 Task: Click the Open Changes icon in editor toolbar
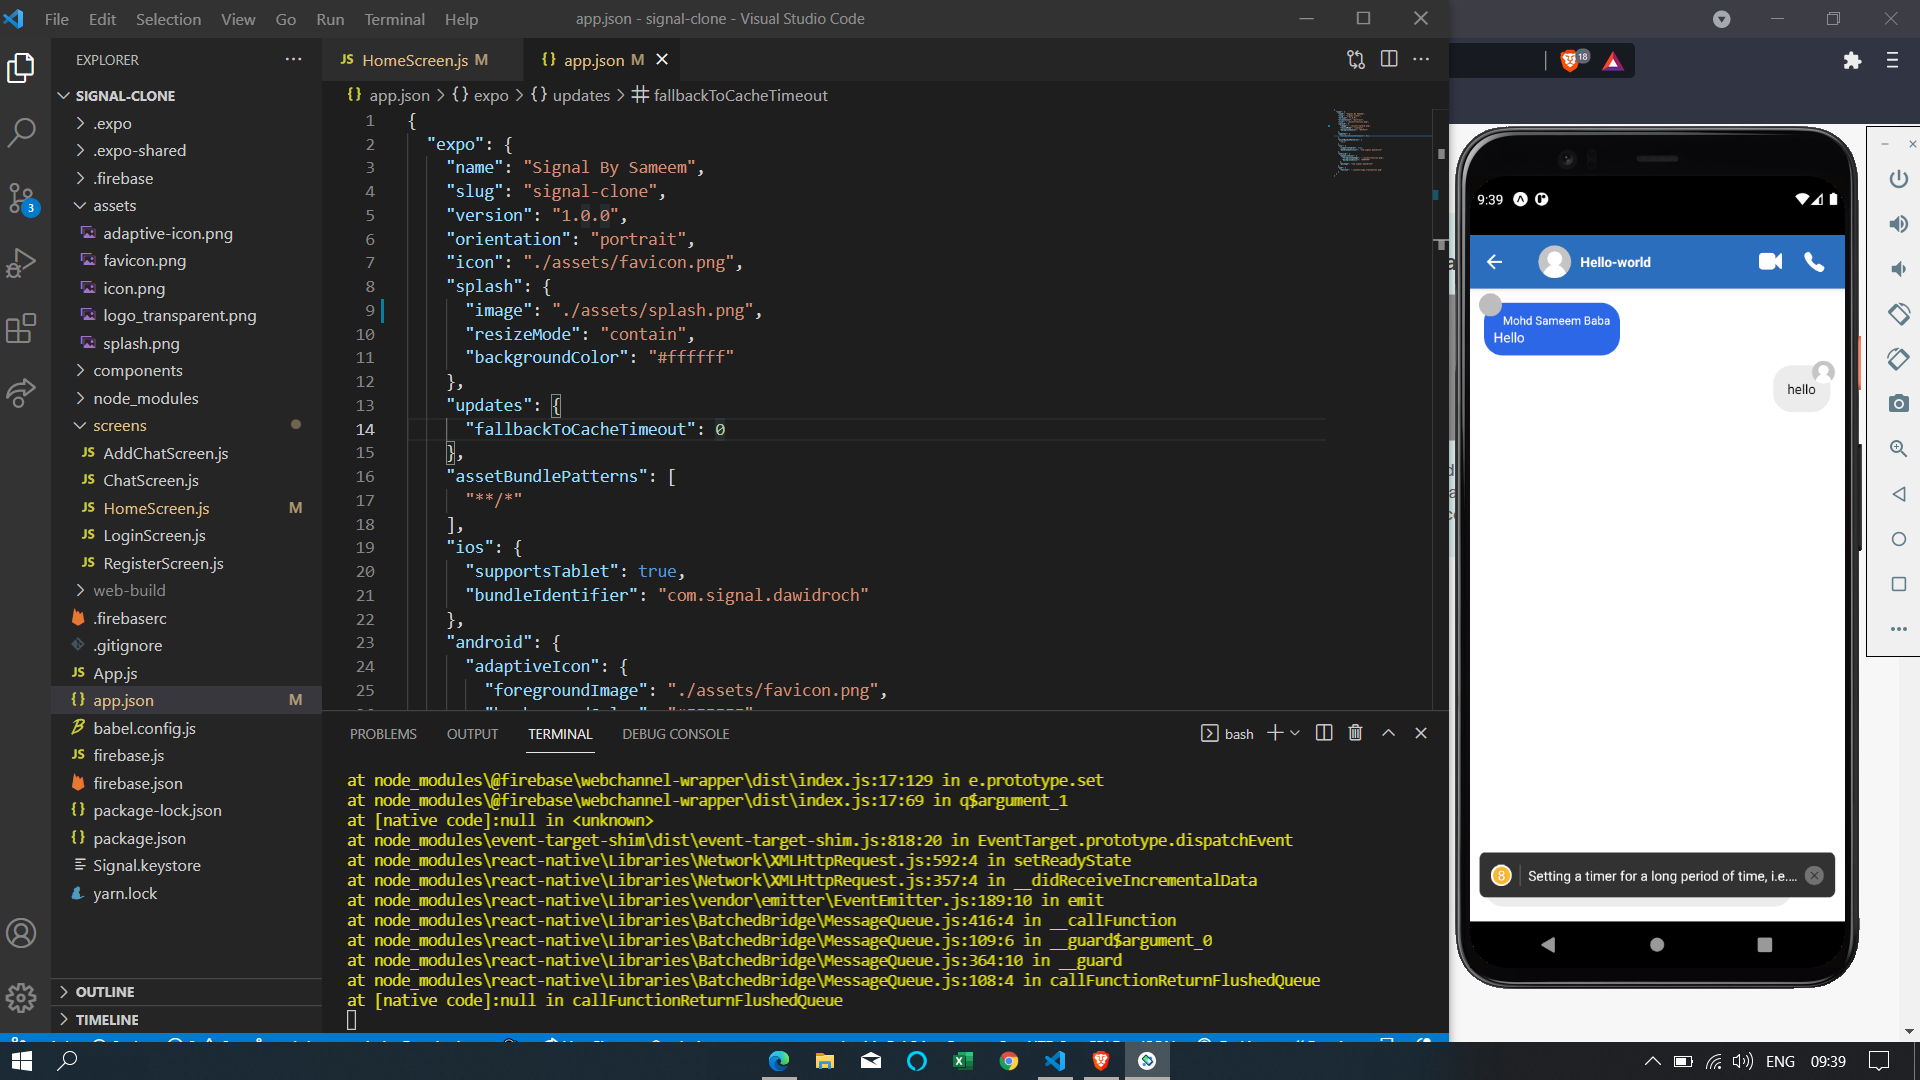tap(1356, 60)
